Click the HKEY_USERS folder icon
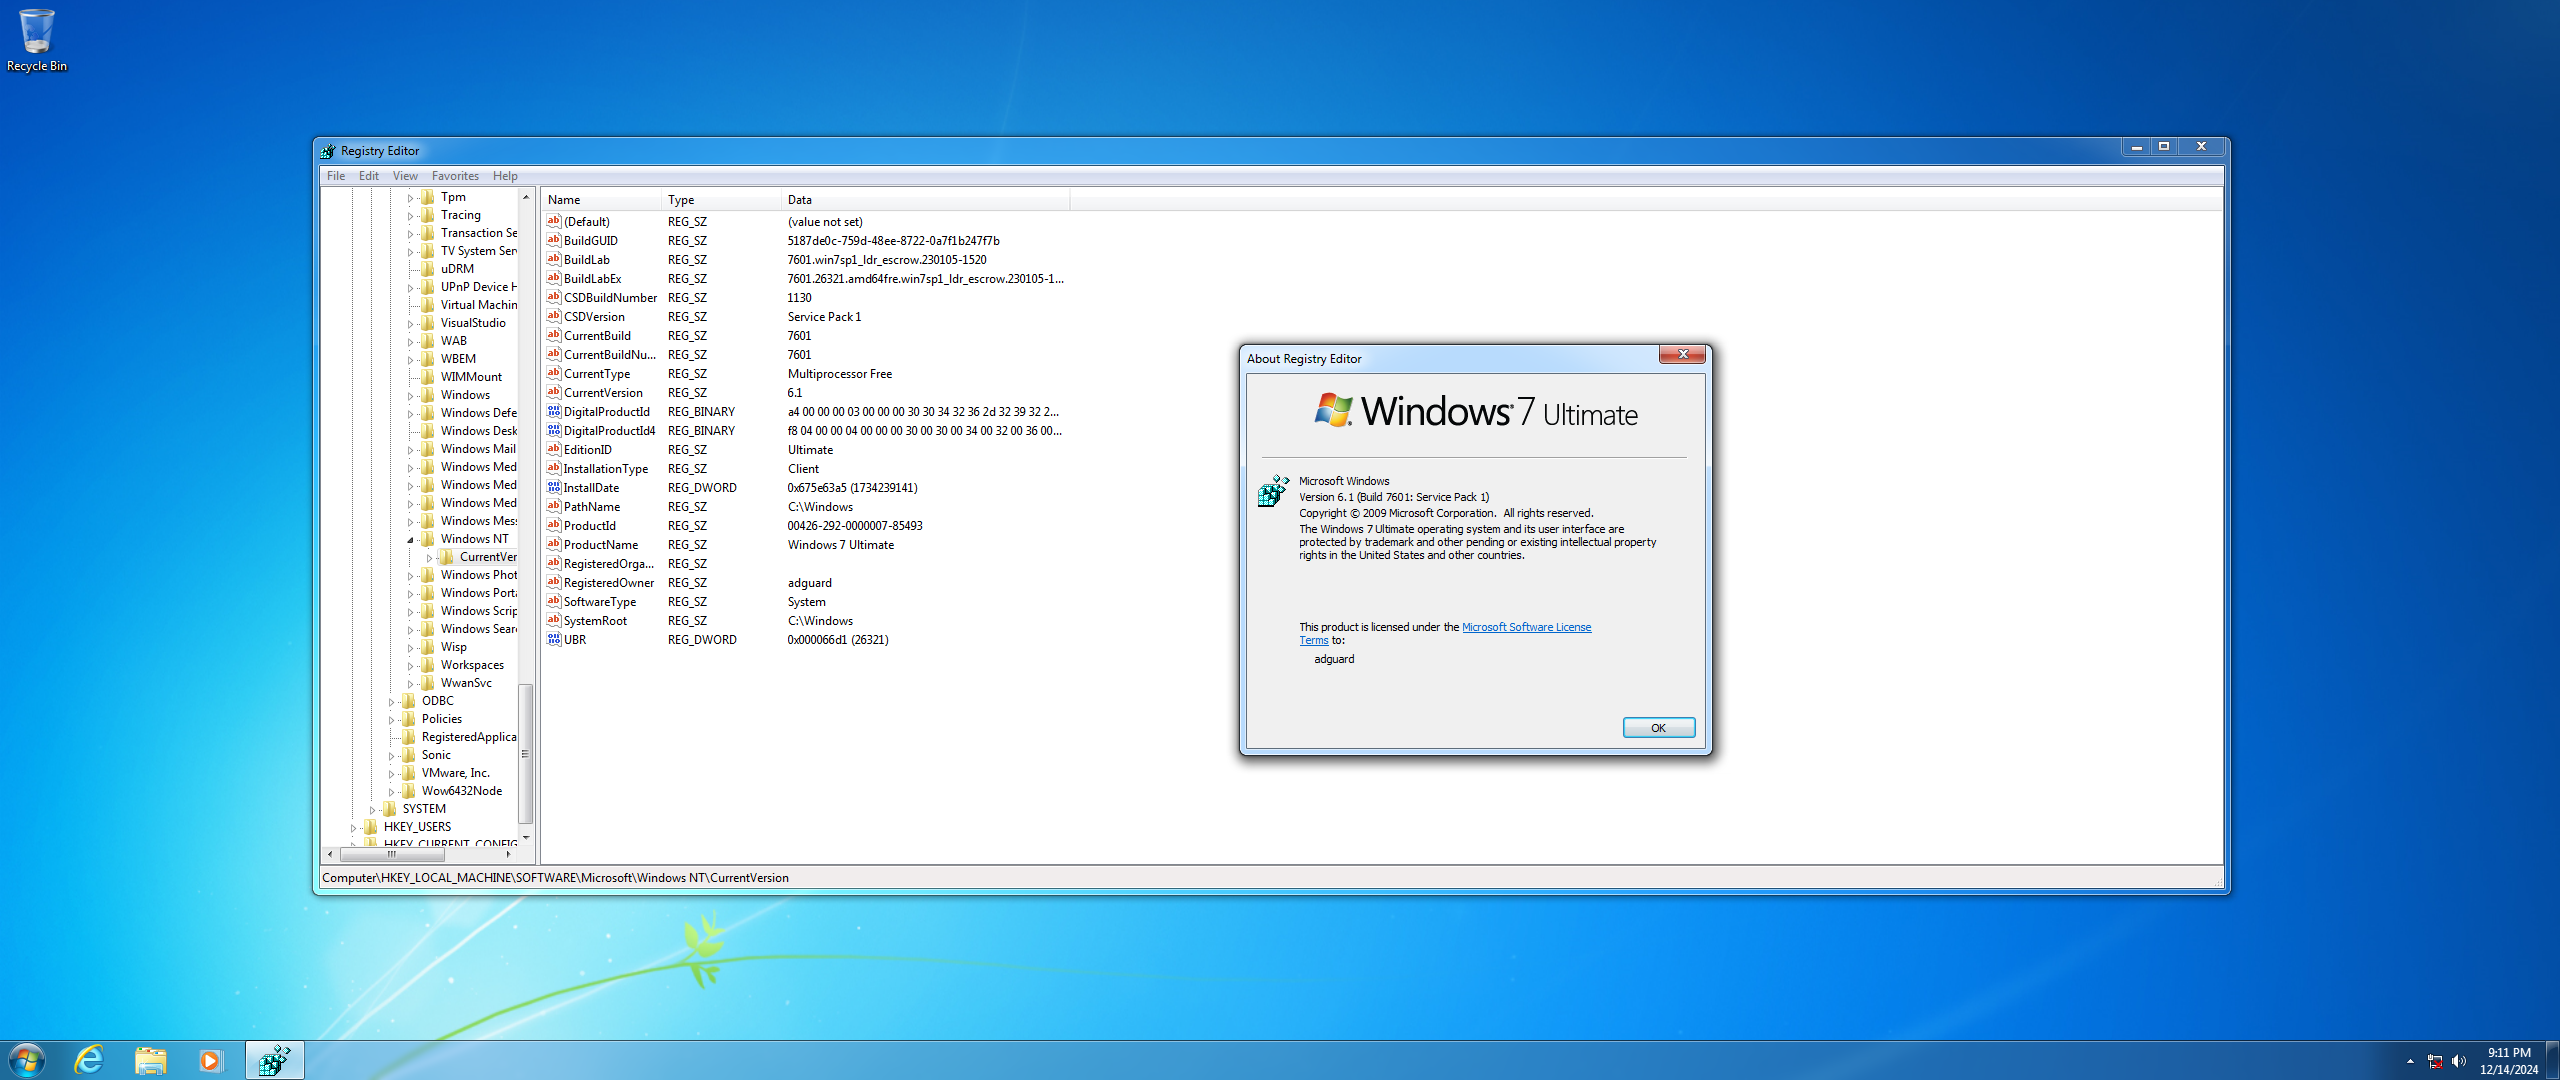 pyautogui.click(x=371, y=827)
